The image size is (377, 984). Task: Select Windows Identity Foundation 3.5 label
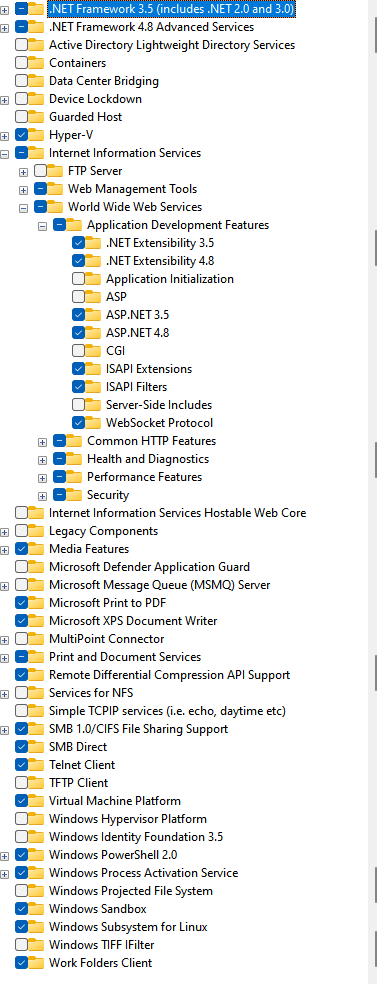pyautogui.click(x=136, y=837)
